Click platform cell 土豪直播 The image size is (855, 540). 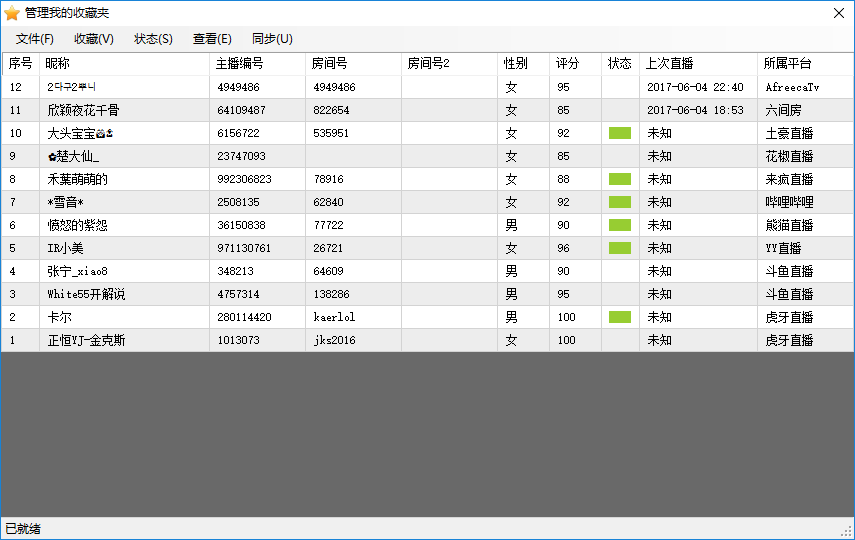790,133
